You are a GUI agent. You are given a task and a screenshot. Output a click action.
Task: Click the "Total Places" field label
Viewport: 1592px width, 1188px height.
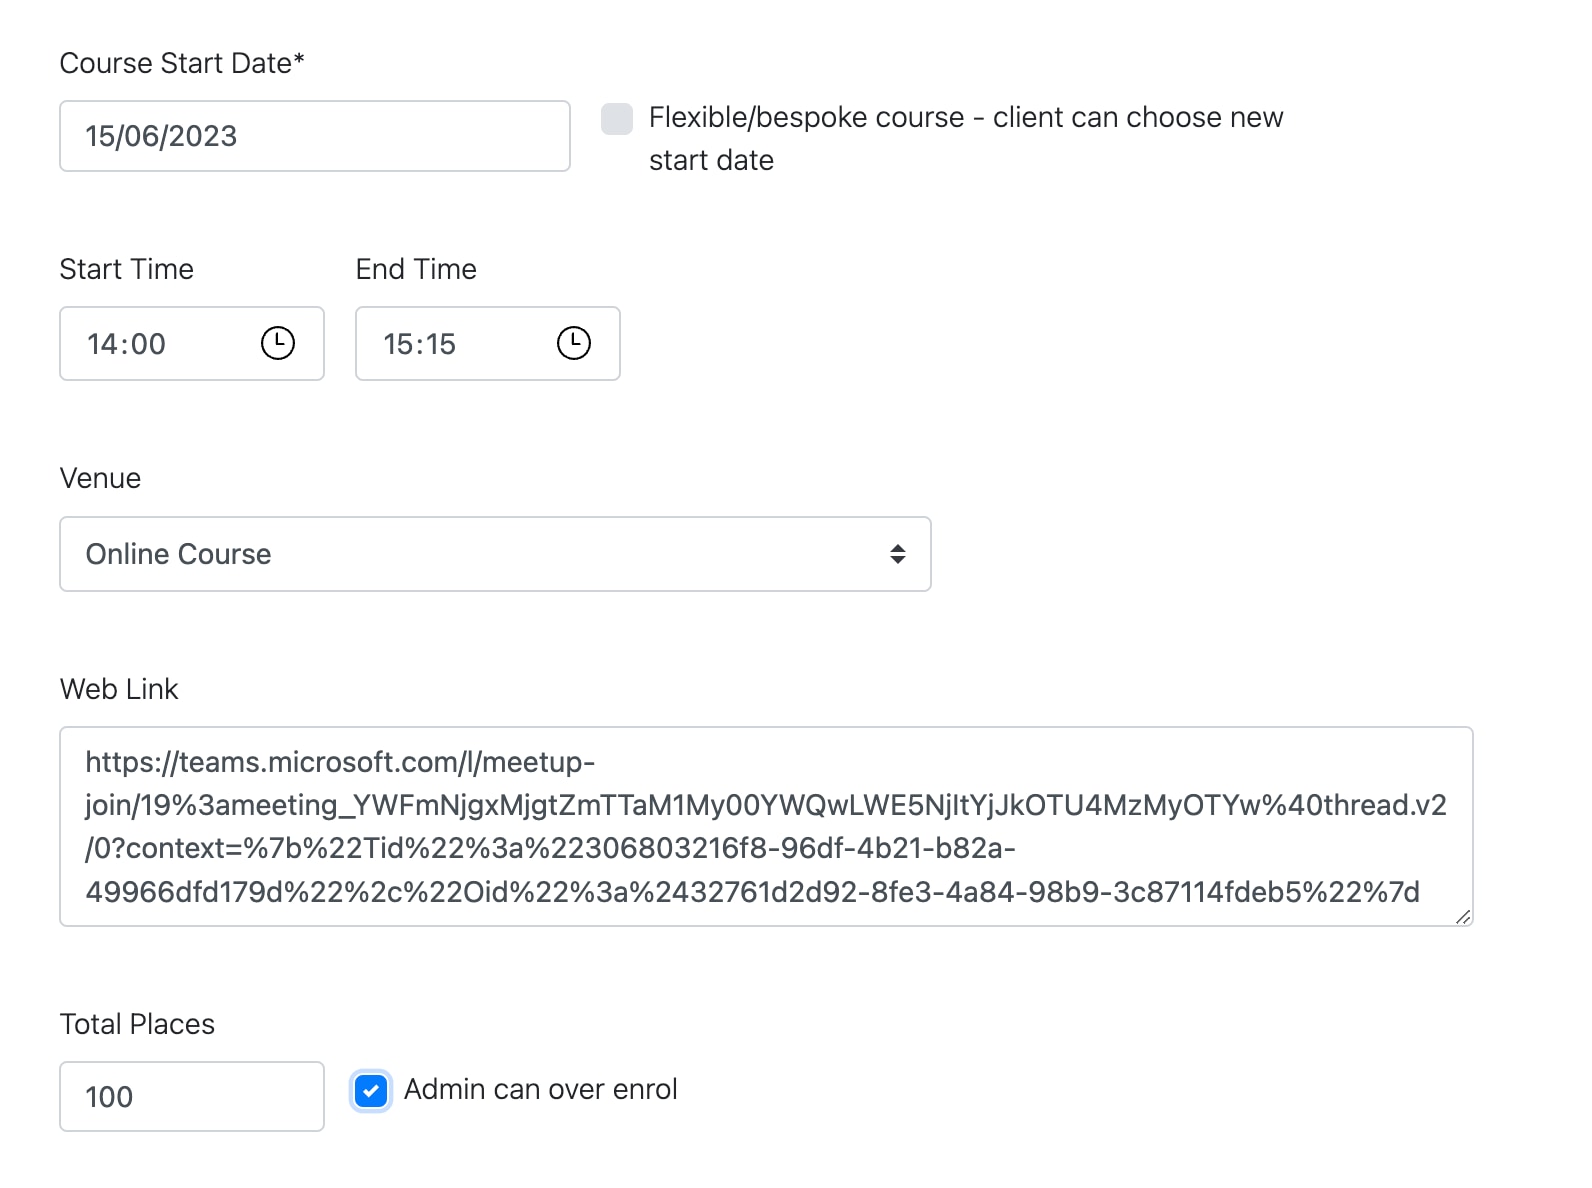[137, 1024]
